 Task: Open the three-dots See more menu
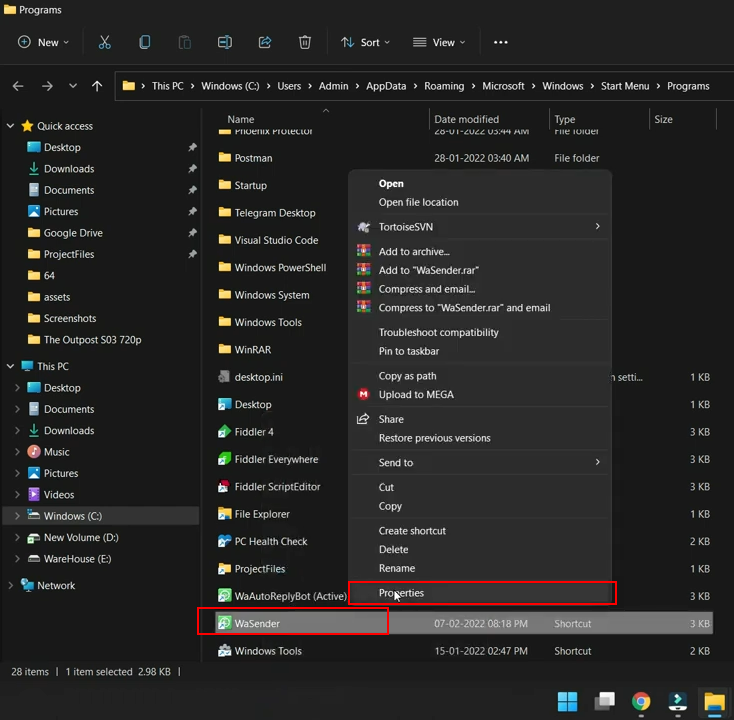500,43
